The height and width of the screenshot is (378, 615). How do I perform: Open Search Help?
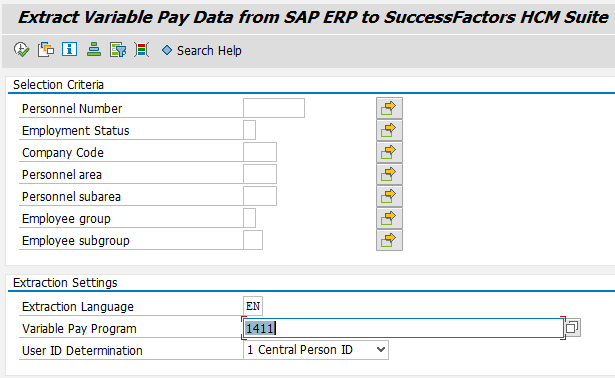(x=202, y=51)
